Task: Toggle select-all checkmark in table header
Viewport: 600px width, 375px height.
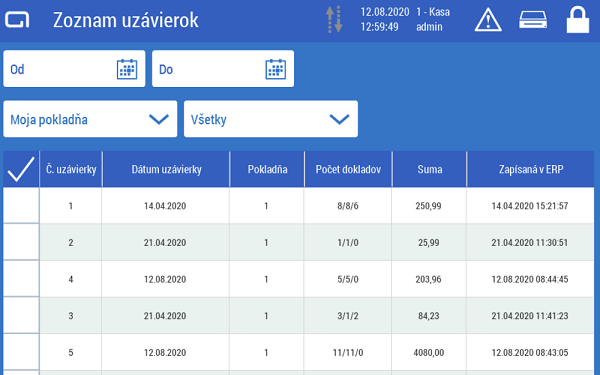Action: pos(21,169)
